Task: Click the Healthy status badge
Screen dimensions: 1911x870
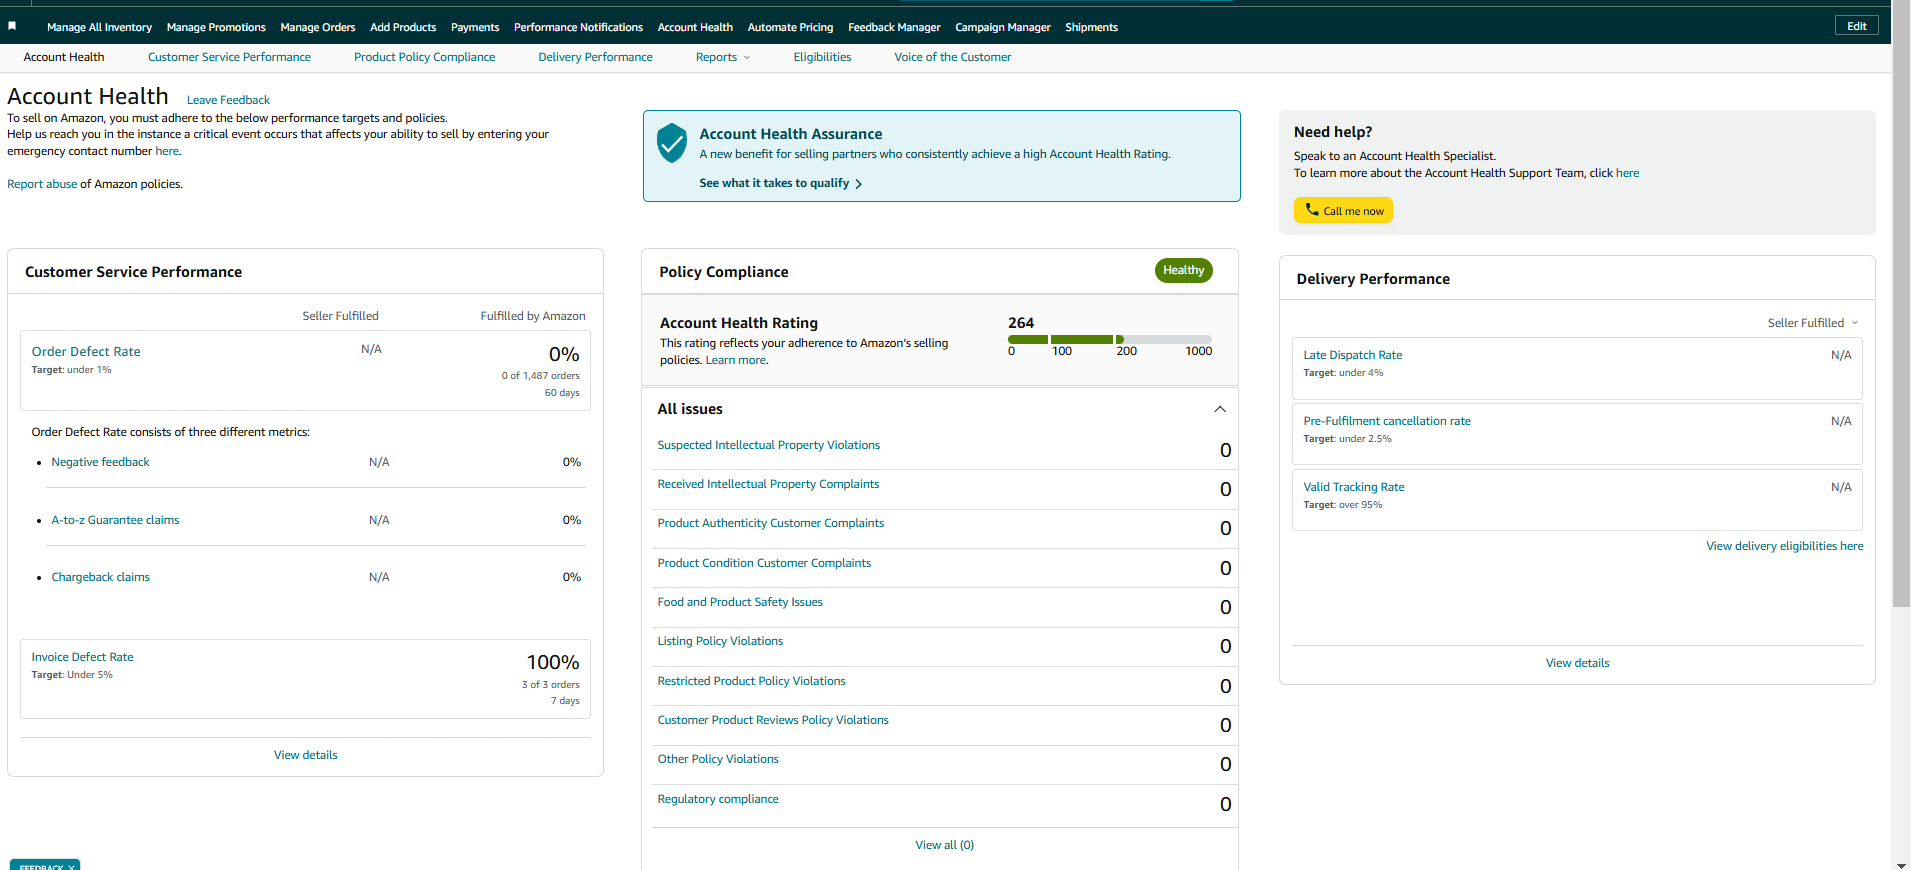Action: [1183, 270]
